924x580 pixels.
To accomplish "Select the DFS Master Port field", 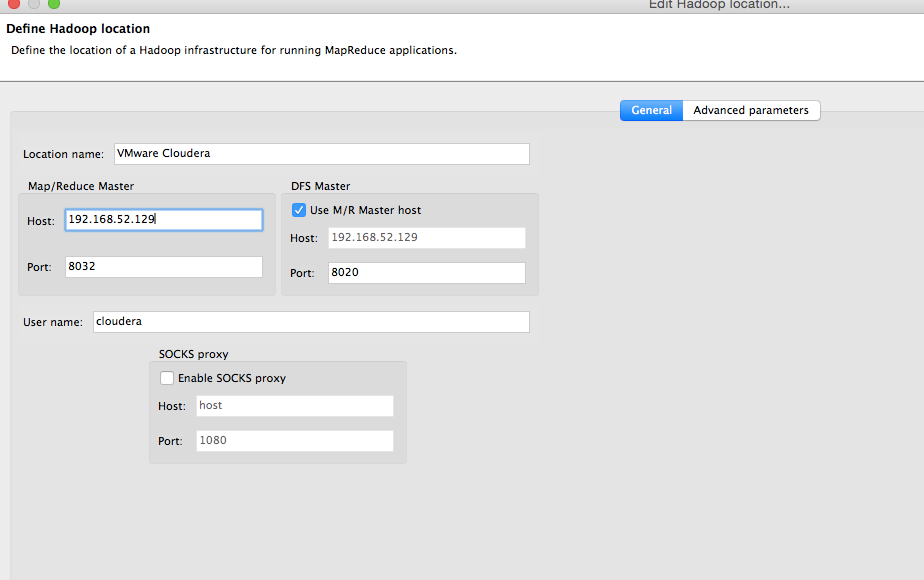I will click(x=426, y=273).
